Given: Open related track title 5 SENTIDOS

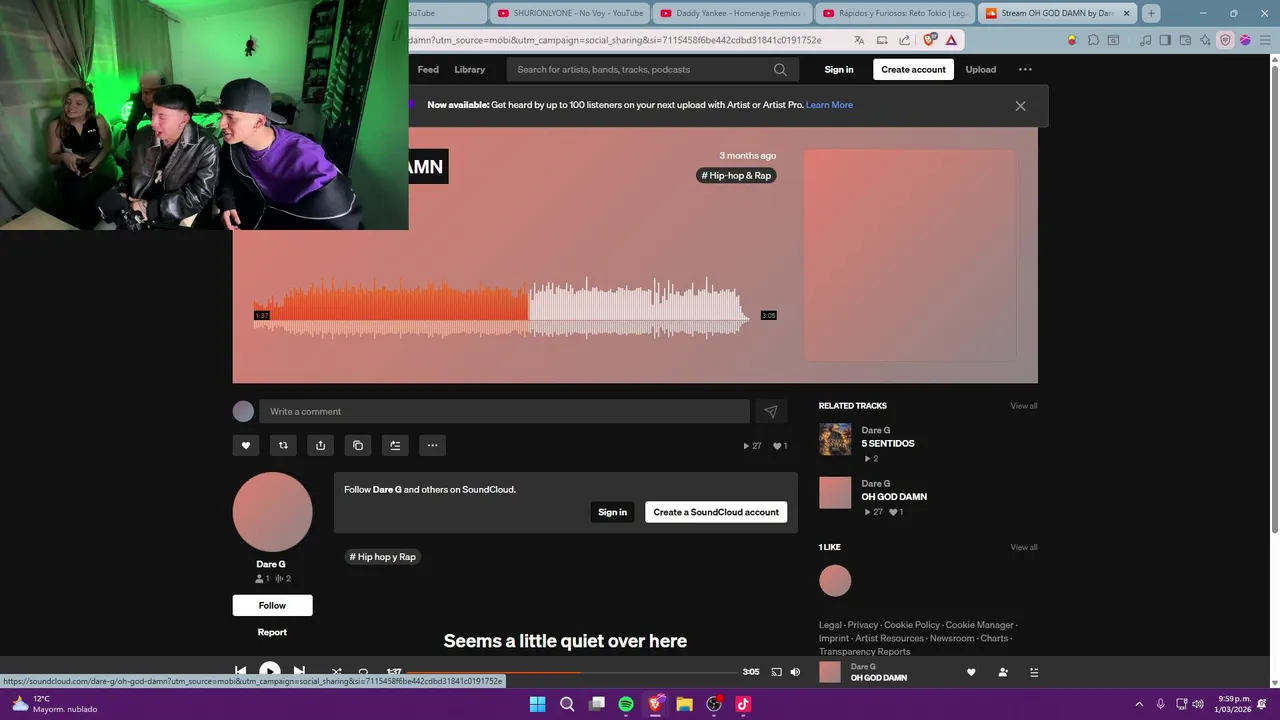Looking at the screenshot, I should [888, 443].
